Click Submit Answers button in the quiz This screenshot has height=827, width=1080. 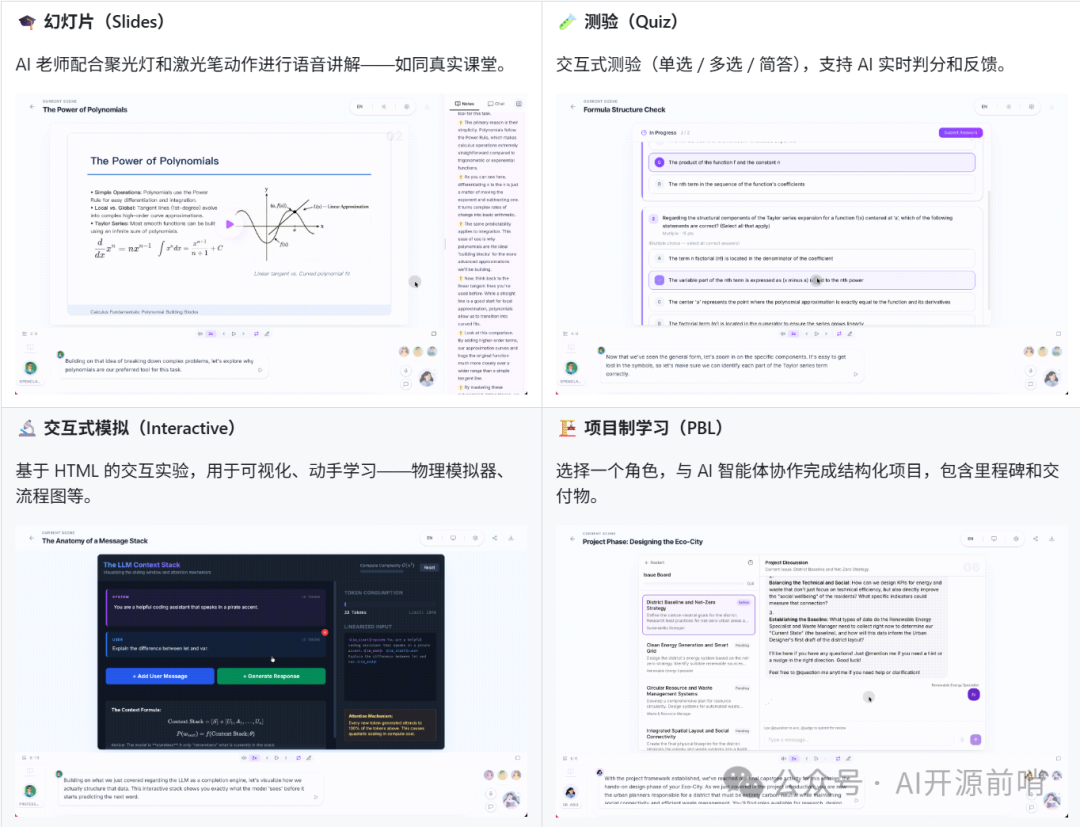[x=960, y=132]
